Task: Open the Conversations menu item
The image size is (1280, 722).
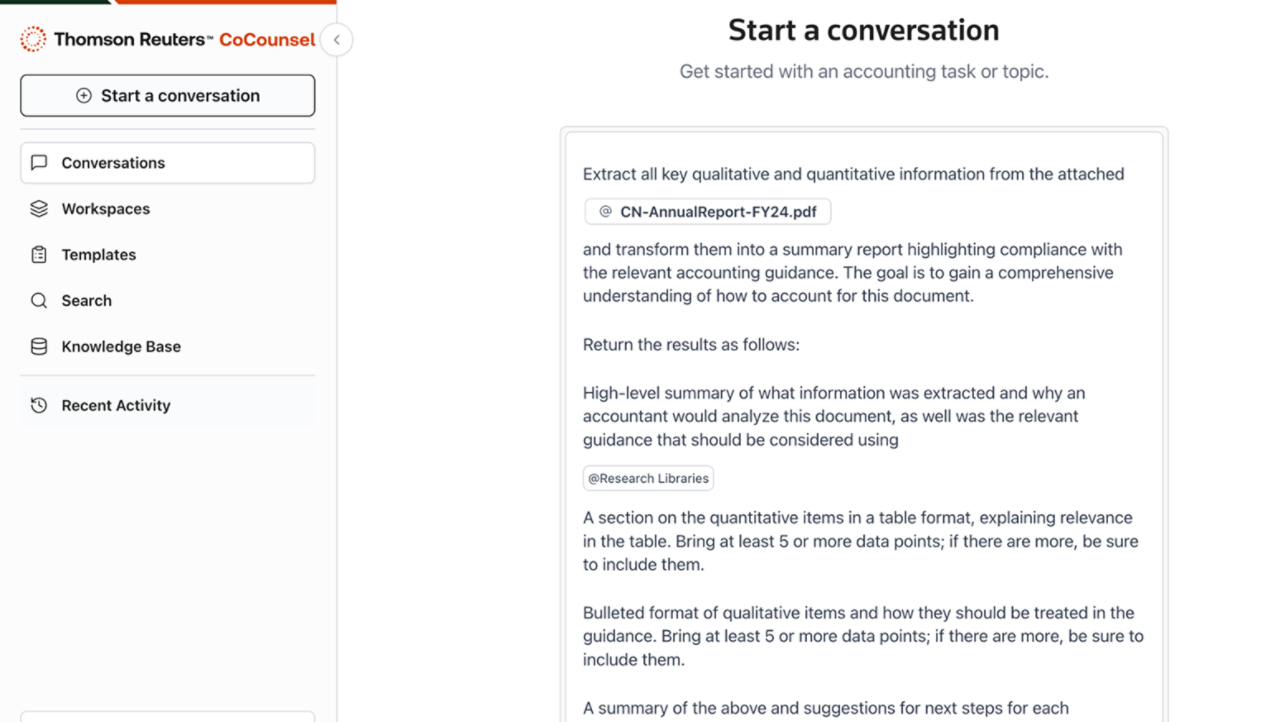Action: click(x=113, y=163)
